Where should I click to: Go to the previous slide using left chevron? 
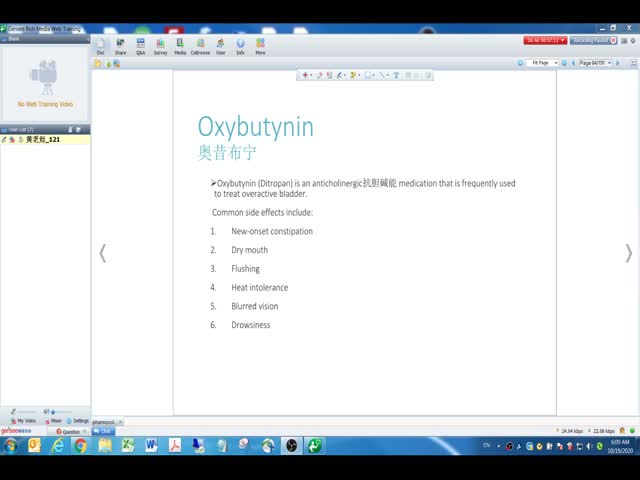coord(103,253)
